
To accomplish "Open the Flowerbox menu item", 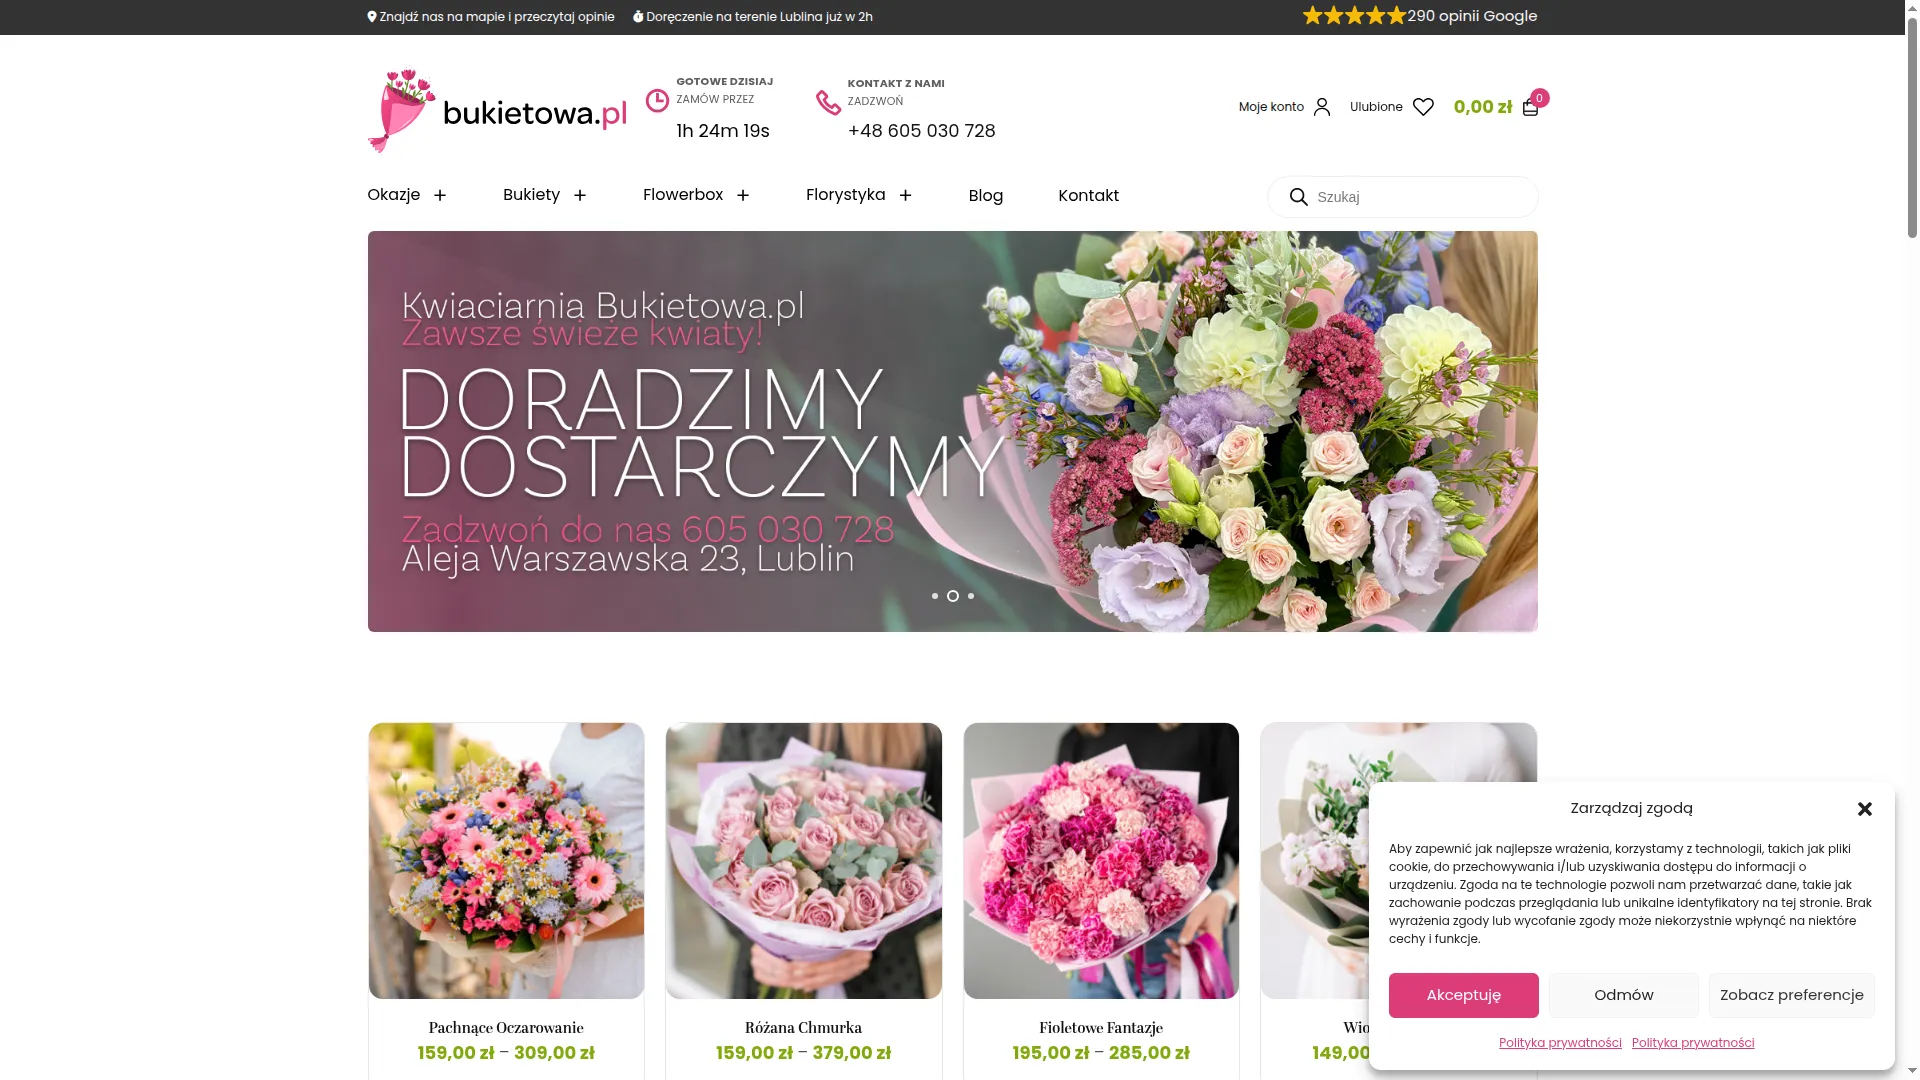I will point(683,195).
